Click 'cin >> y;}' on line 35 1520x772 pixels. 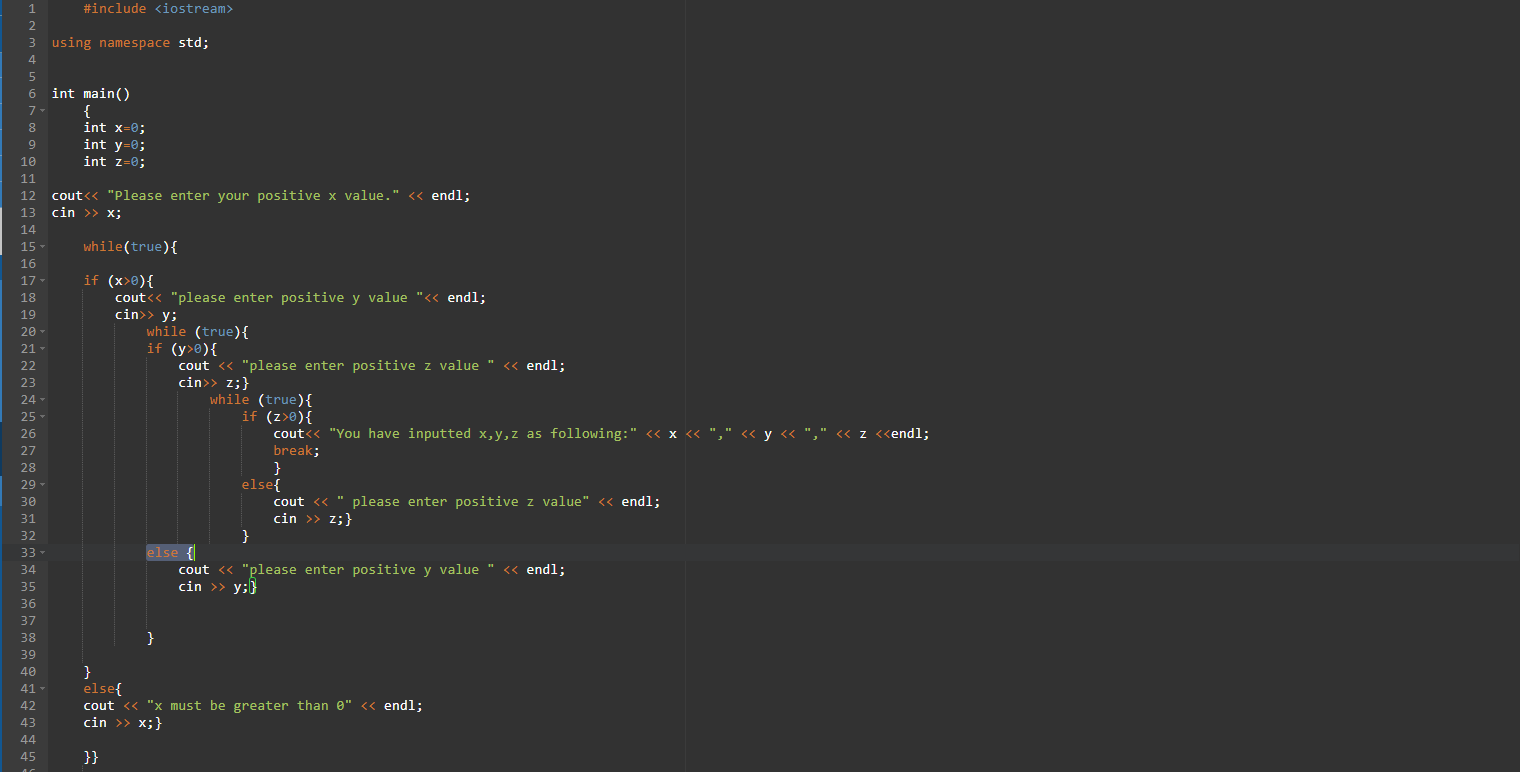pyautogui.click(x=218, y=586)
